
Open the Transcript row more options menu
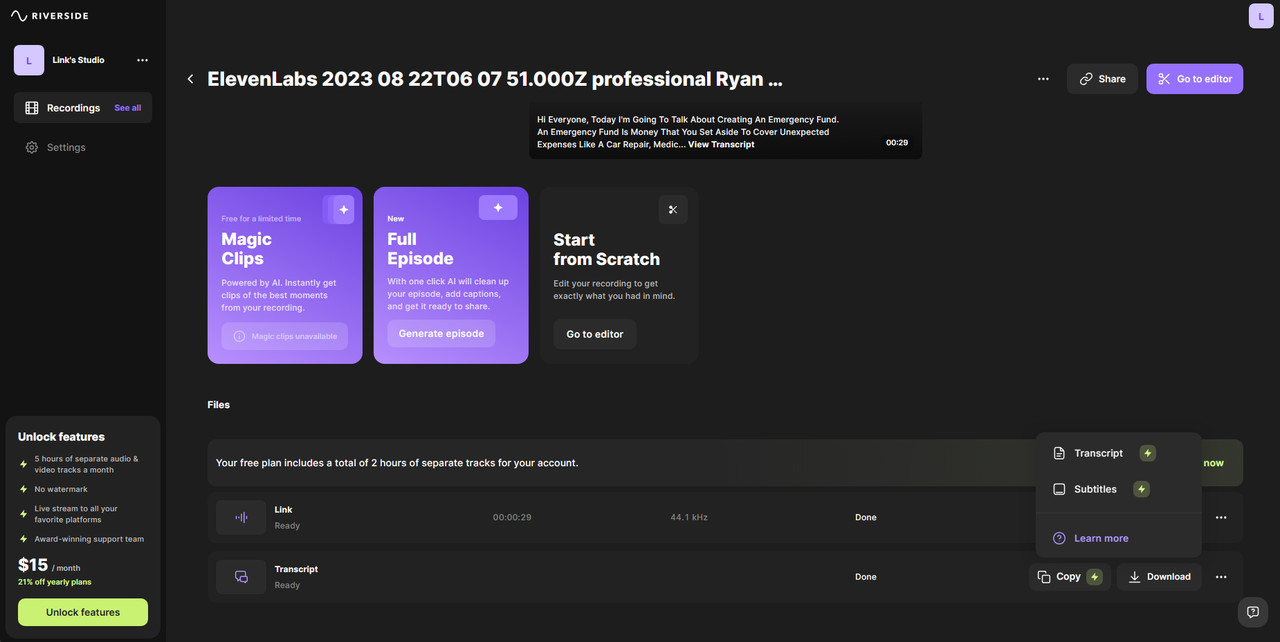pos(1221,577)
